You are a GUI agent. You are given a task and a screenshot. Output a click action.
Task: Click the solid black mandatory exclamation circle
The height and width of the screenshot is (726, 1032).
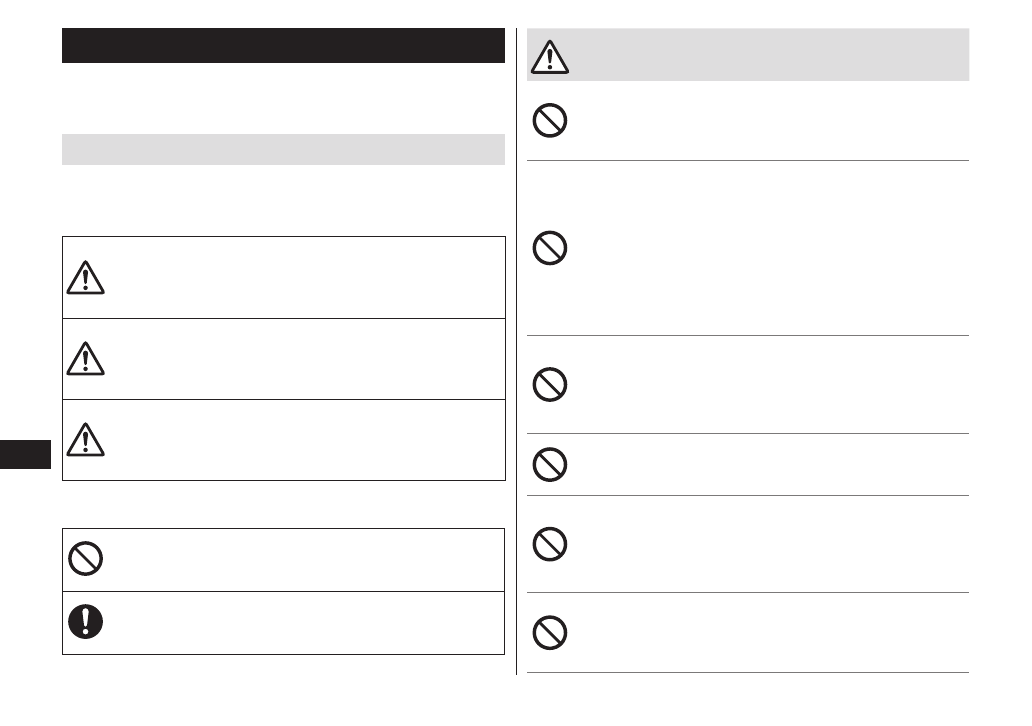86,622
